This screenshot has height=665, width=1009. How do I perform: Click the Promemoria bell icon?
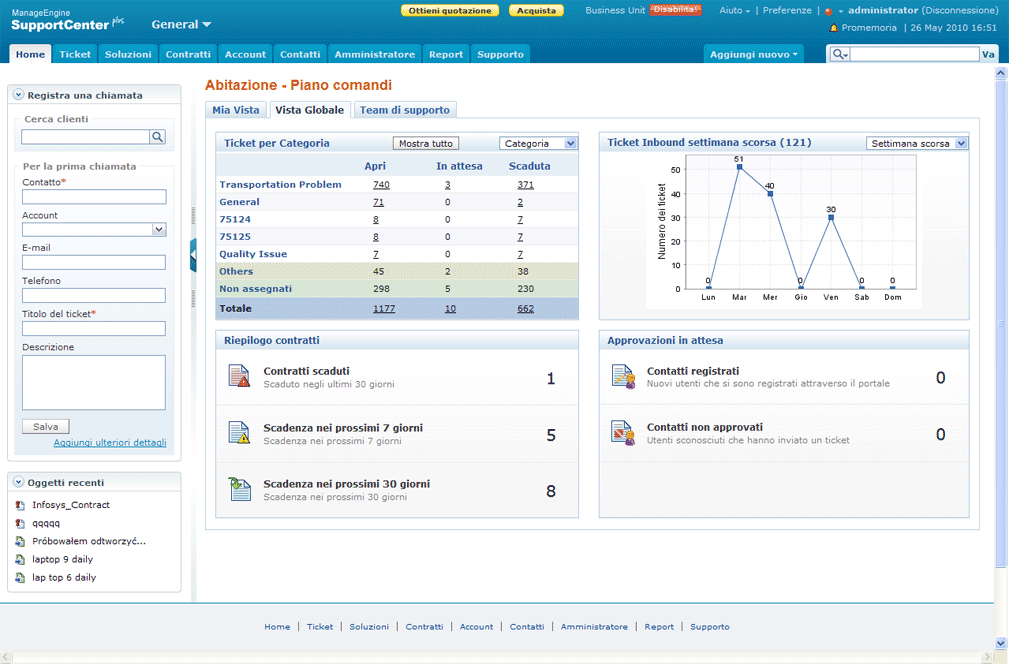[834, 28]
